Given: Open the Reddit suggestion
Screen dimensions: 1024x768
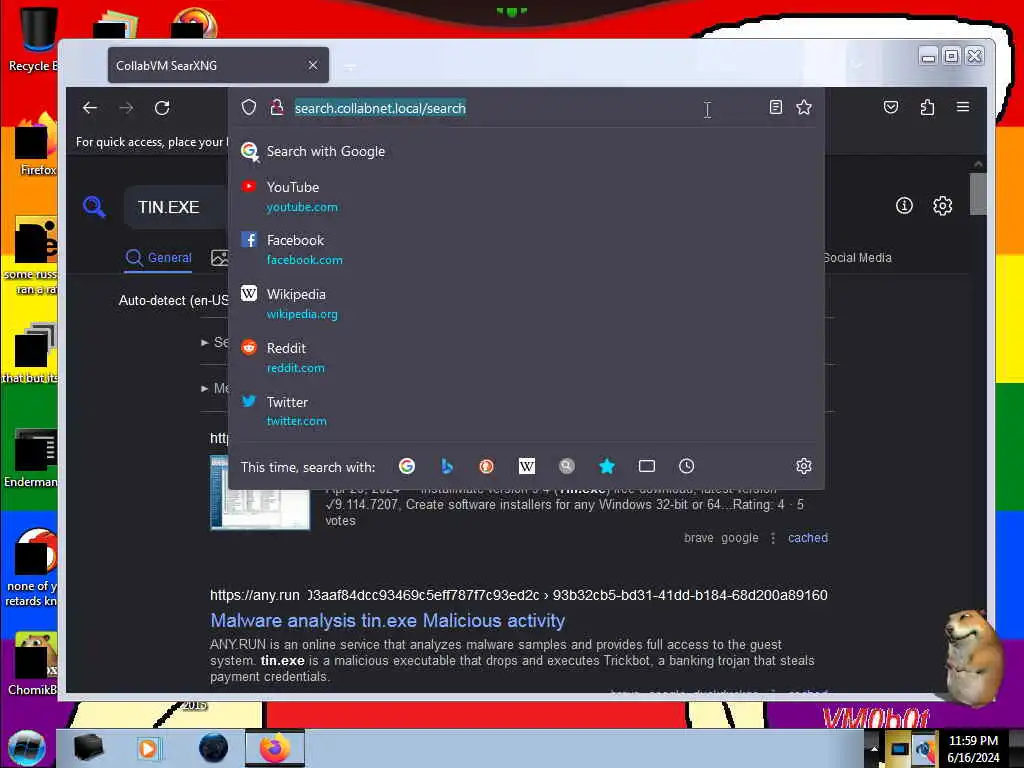Looking at the screenshot, I should tap(526, 357).
